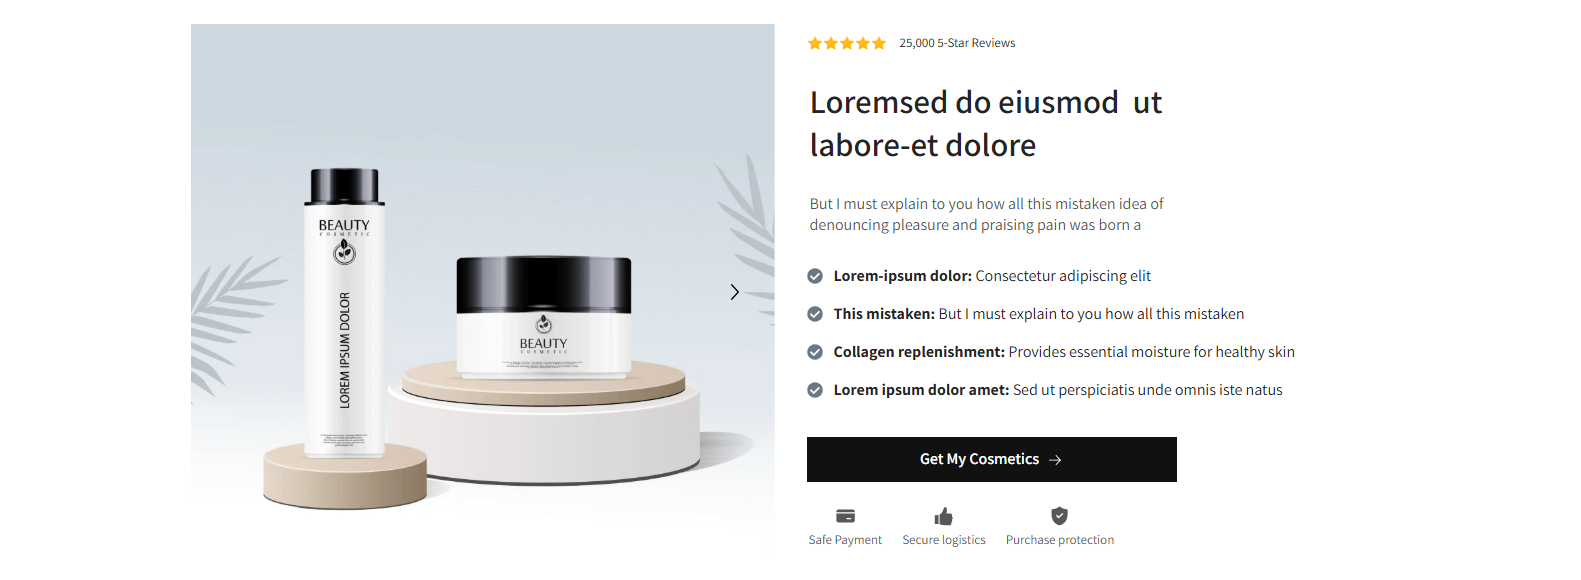Click the Beauty cream jar in product image
The height and width of the screenshot is (580, 1581).
point(544,317)
